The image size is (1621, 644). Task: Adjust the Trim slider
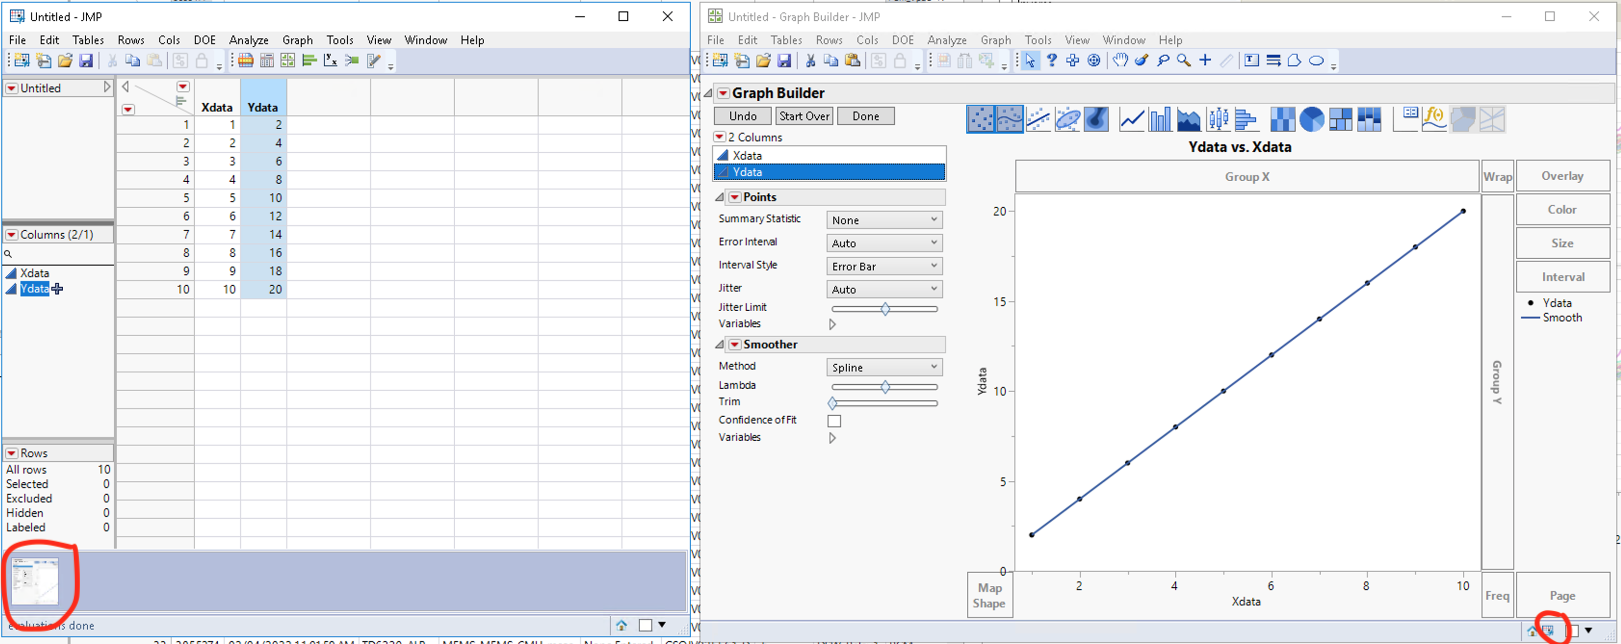[885, 403]
